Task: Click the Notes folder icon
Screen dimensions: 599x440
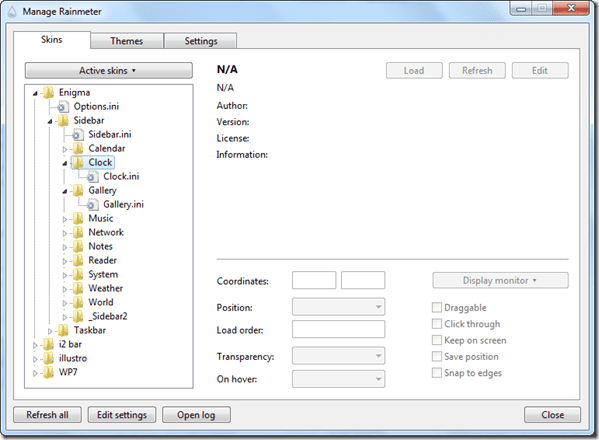Action: 78,246
